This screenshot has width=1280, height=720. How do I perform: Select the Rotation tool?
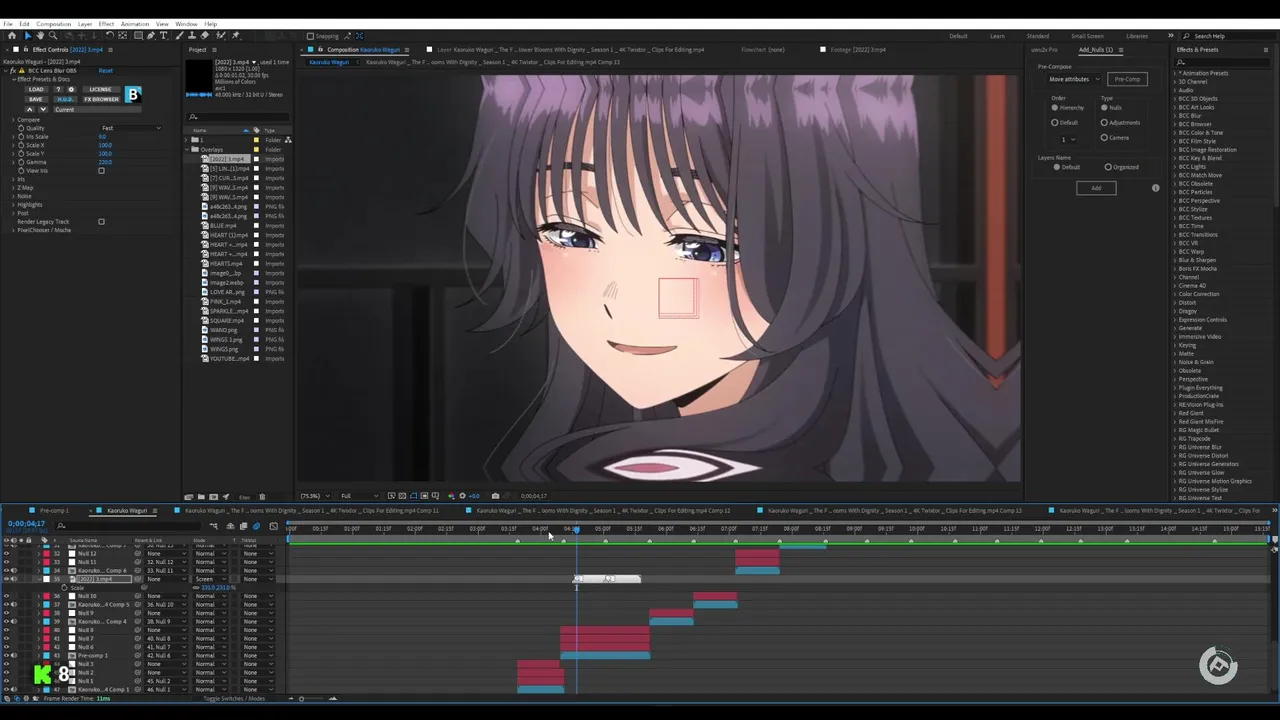[110, 35]
